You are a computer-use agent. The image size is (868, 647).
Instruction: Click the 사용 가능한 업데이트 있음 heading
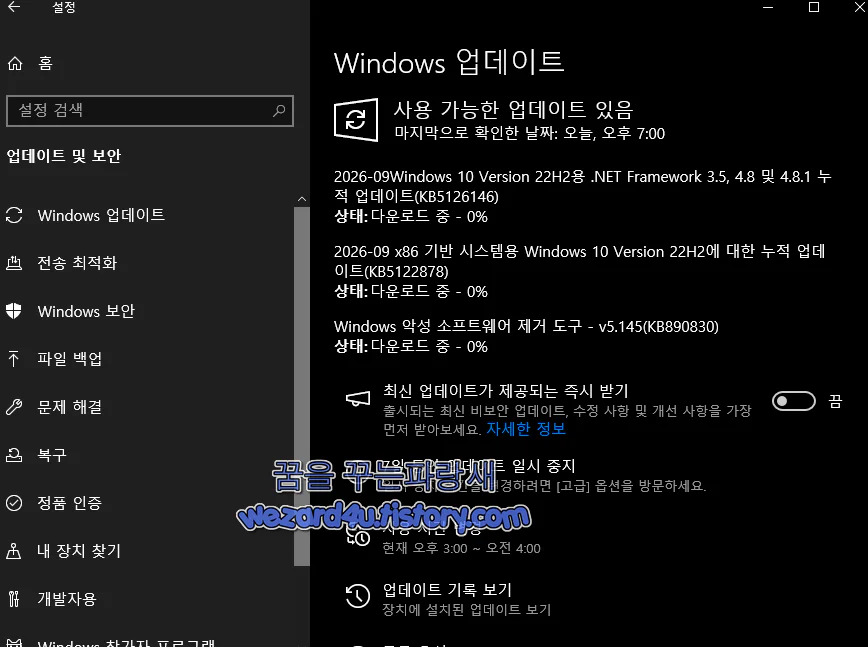513,110
